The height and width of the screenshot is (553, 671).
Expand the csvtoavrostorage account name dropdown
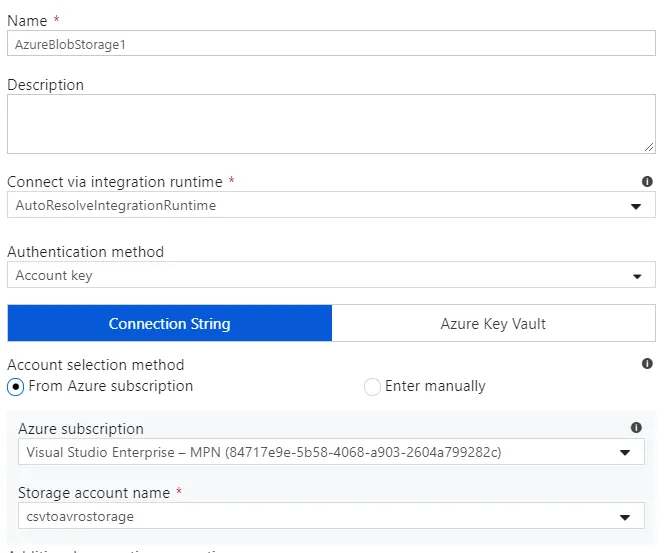point(320,517)
